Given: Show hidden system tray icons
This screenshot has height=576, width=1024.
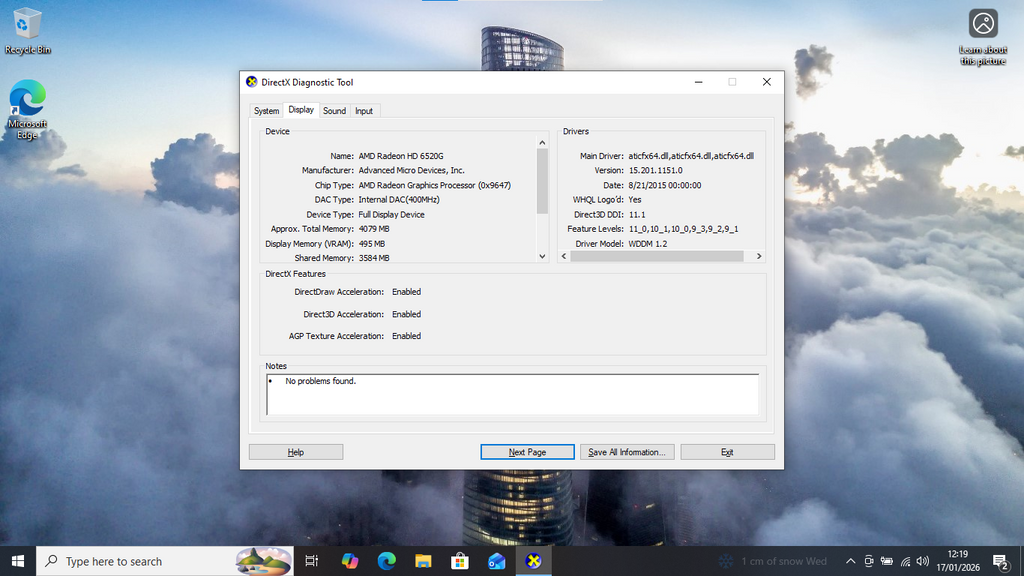Looking at the screenshot, I should click(x=851, y=561).
